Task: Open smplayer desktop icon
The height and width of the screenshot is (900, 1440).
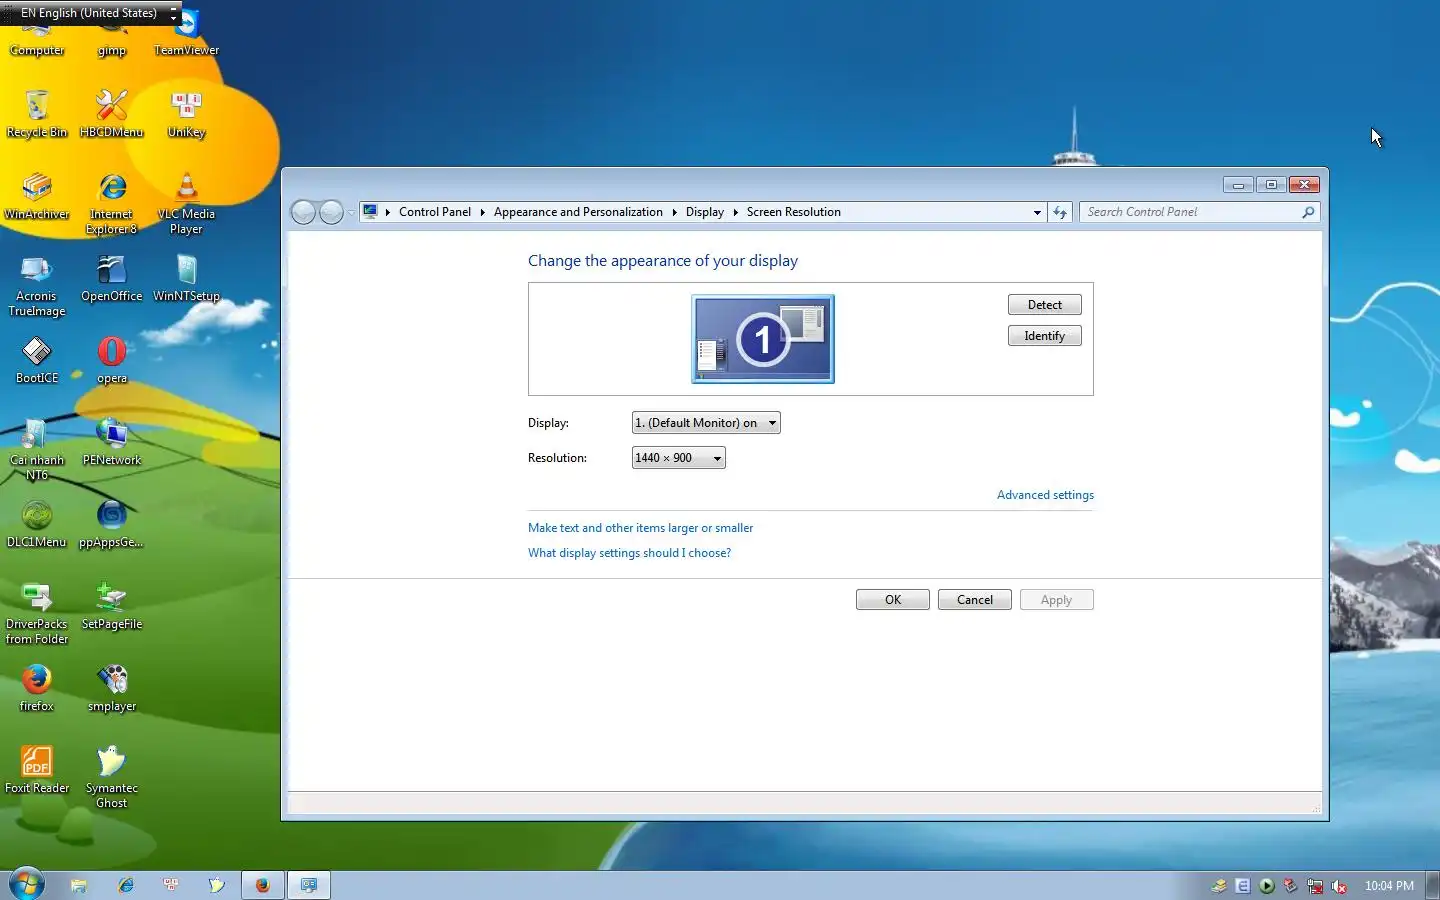Action: pyautogui.click(x=111, y=687)
